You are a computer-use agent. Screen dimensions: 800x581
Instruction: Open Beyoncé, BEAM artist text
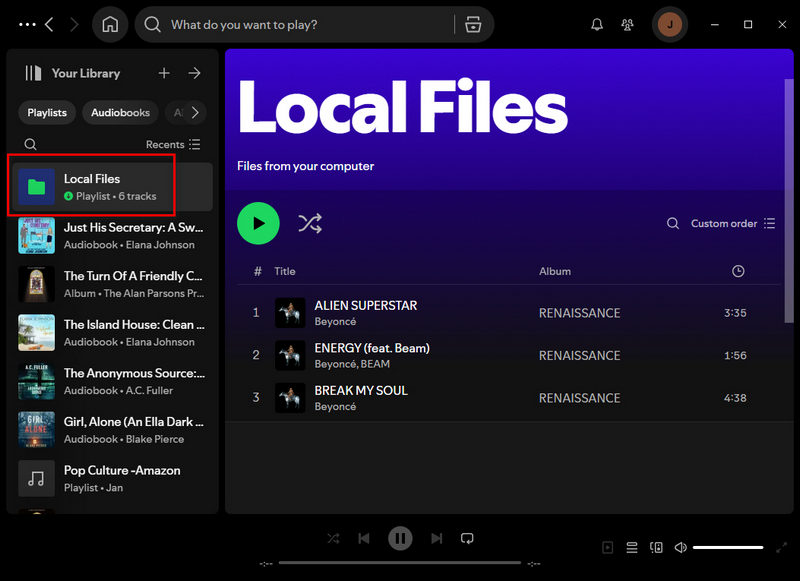tap(352, 364)
